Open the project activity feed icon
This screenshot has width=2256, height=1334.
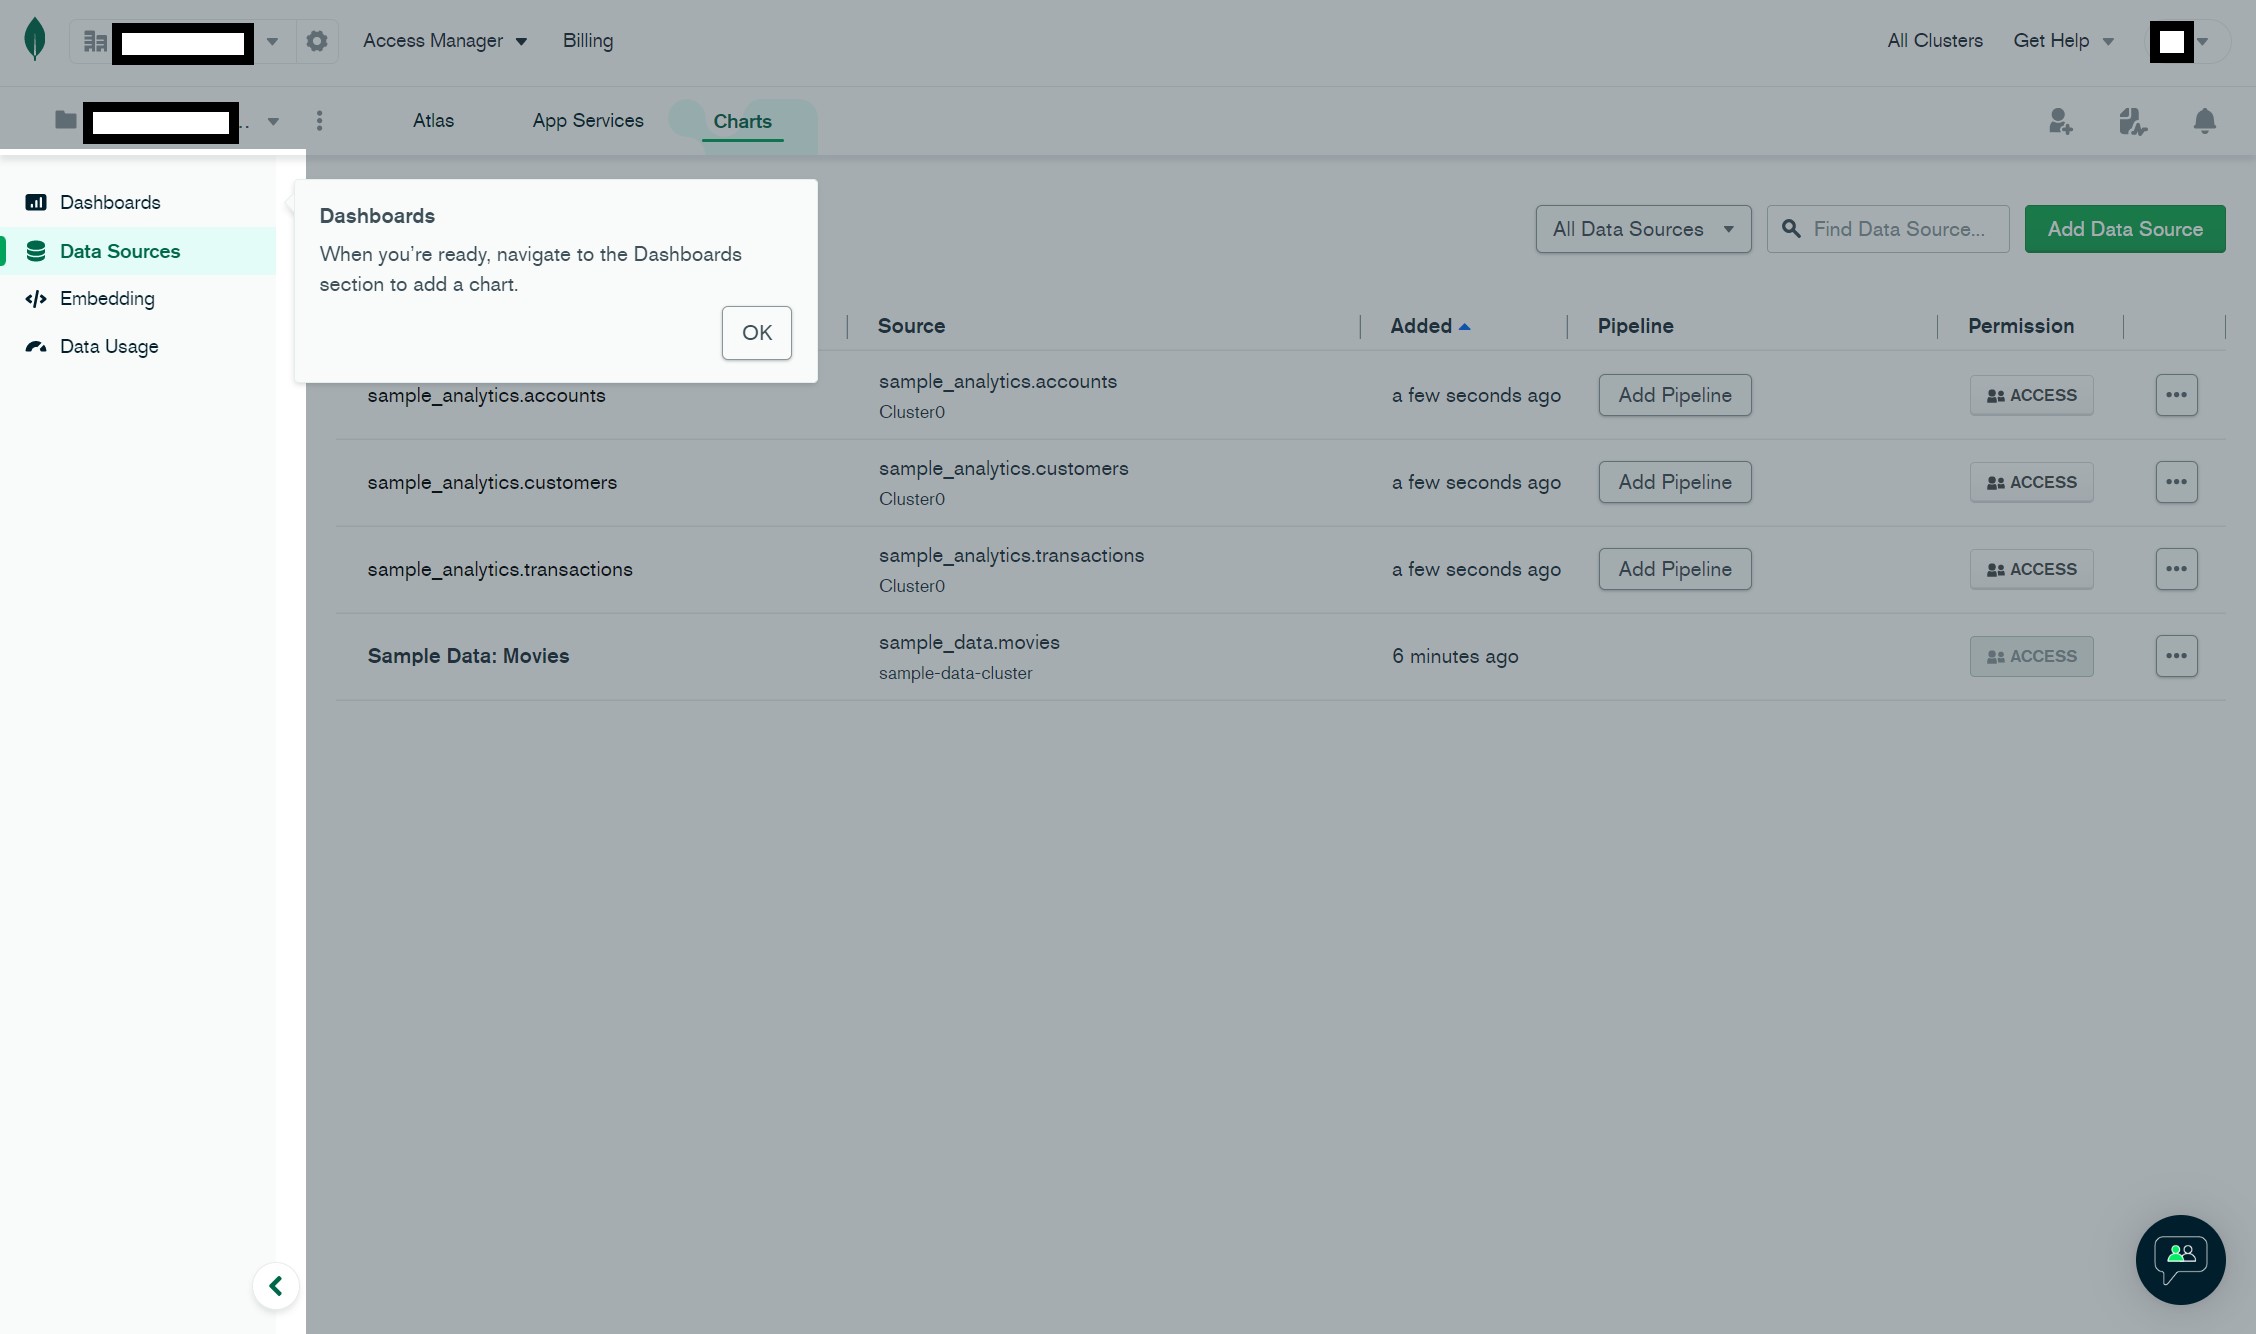[2132, 121]
